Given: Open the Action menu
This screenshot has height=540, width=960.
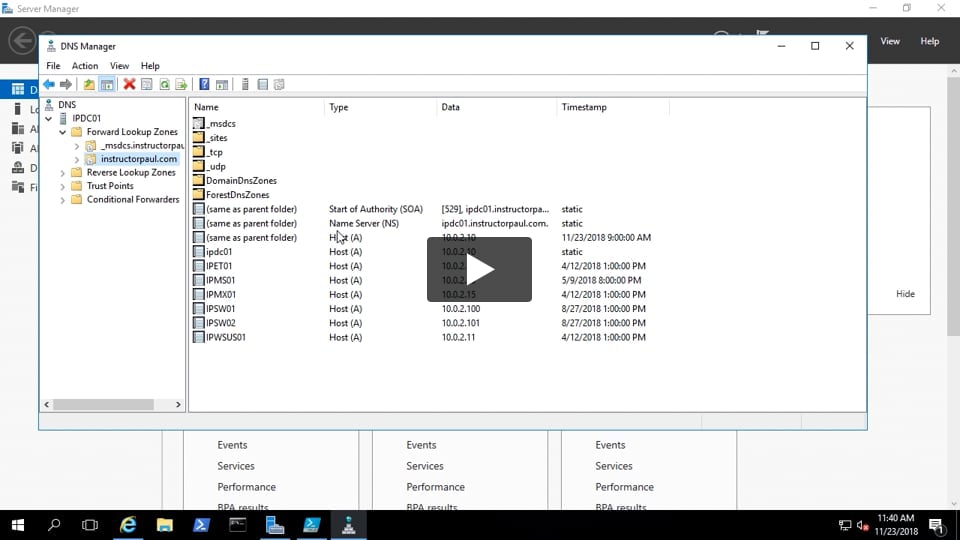Looking at the screenshot, I should [x=85, y=66].
